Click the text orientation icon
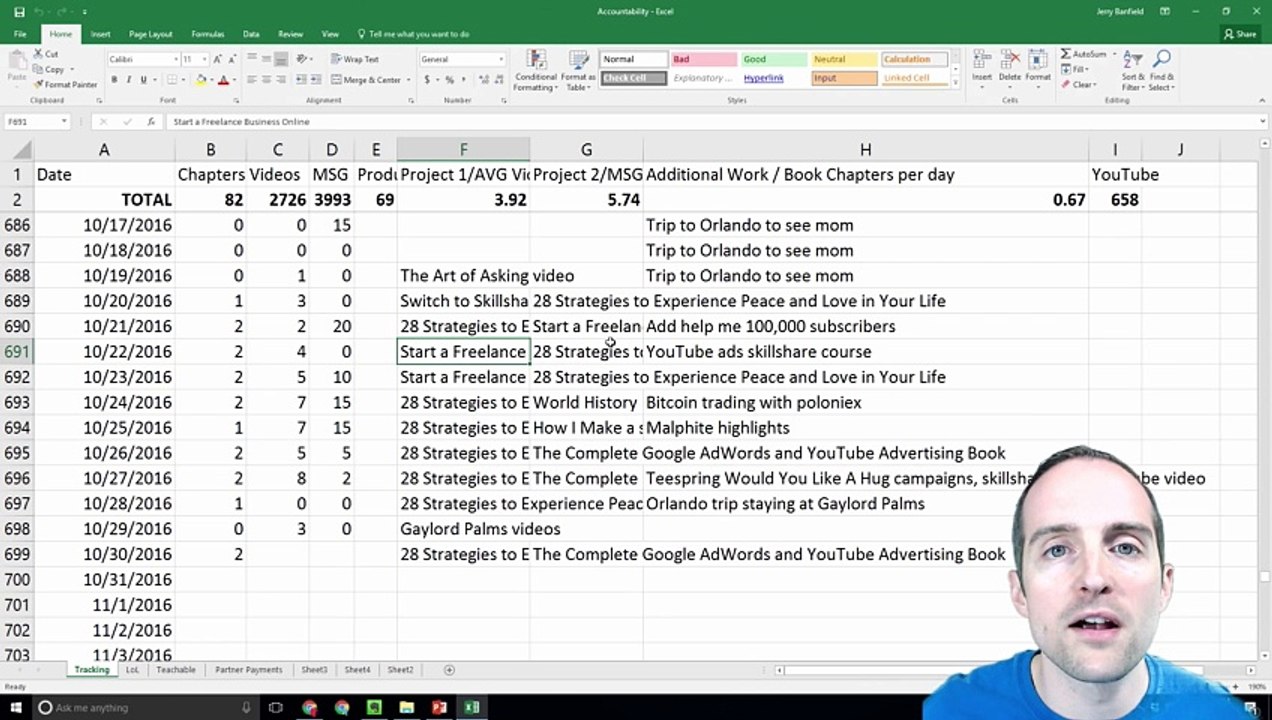 [x=303, y=59]
